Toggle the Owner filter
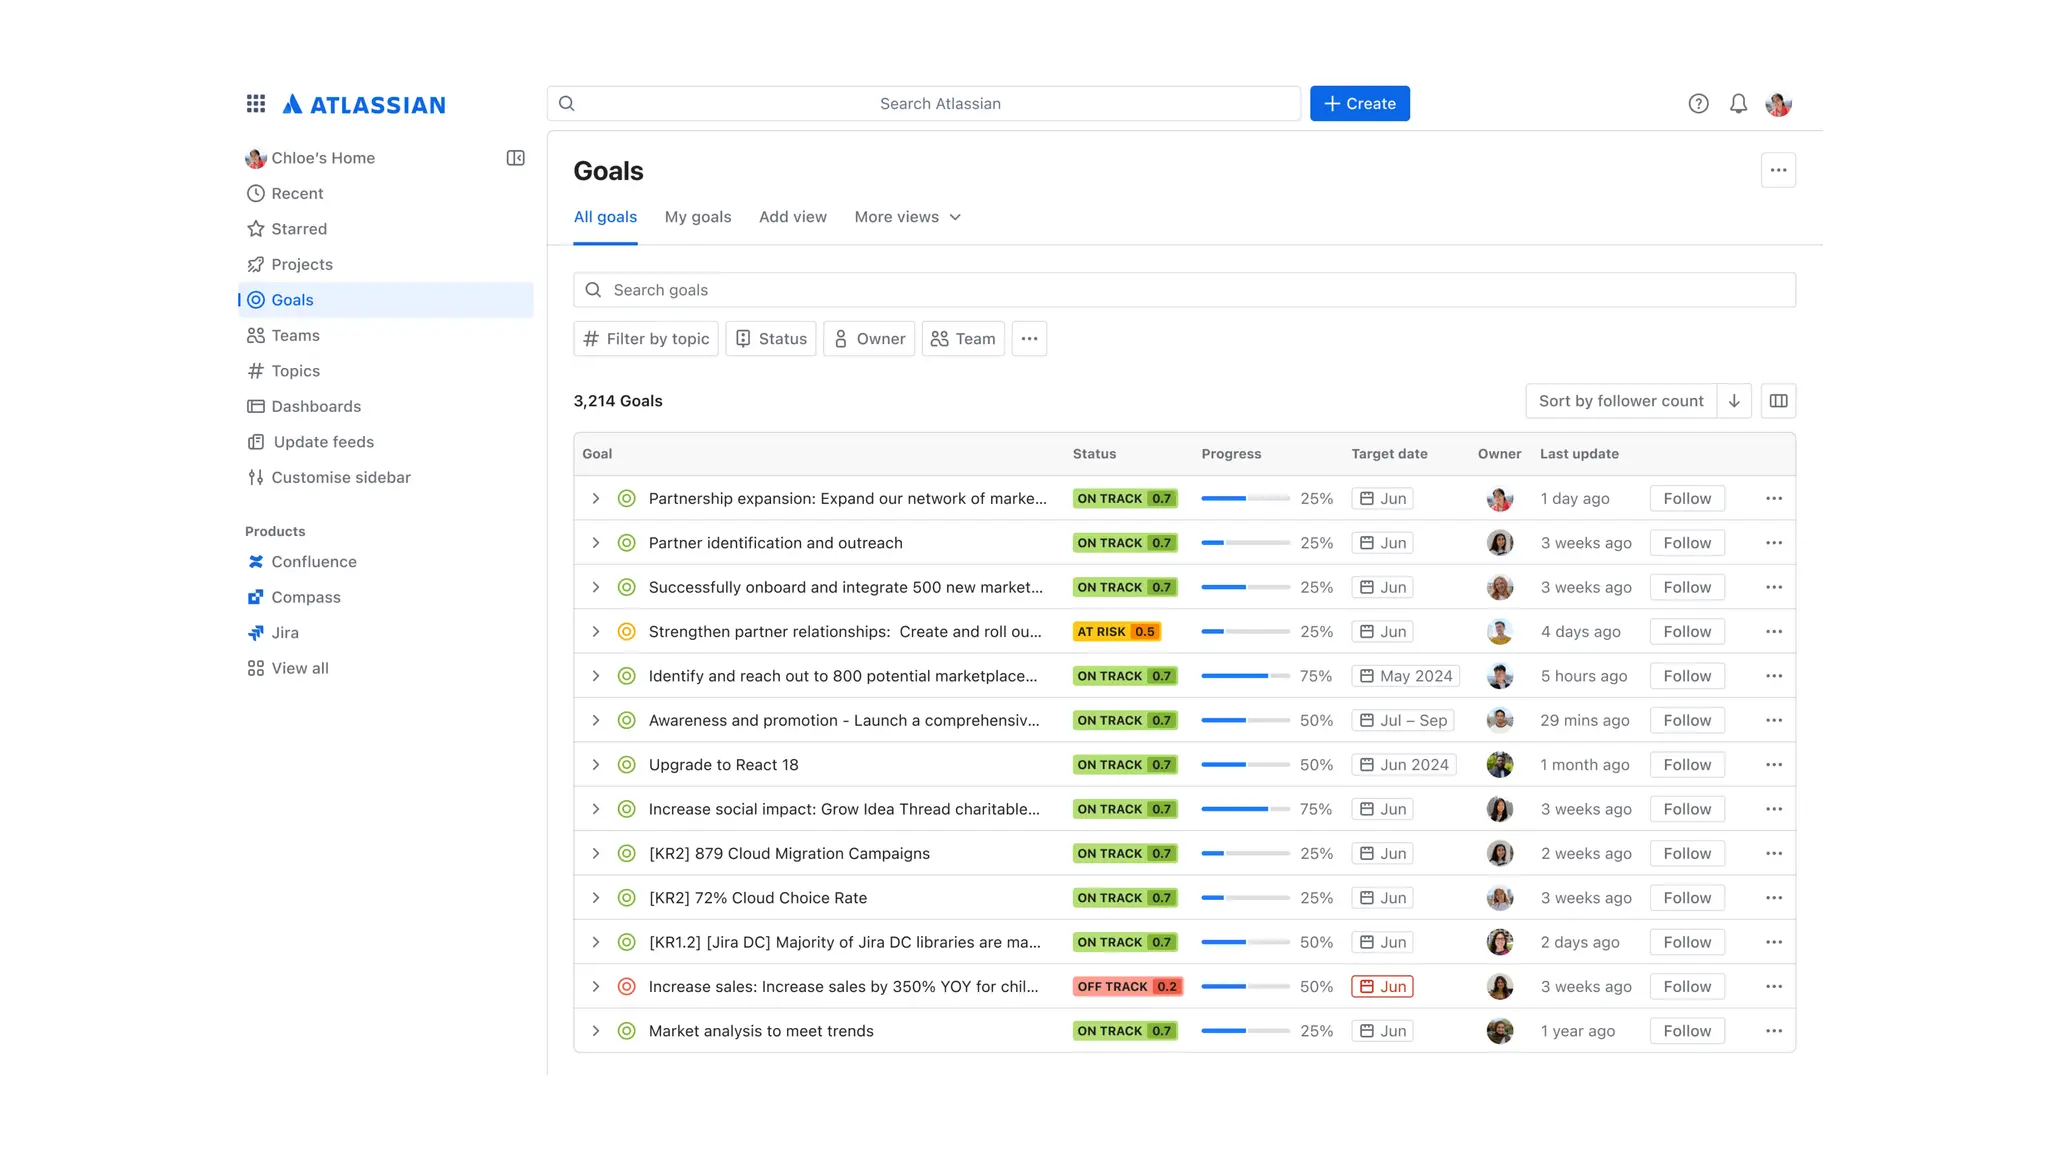 tap(868, 339)
